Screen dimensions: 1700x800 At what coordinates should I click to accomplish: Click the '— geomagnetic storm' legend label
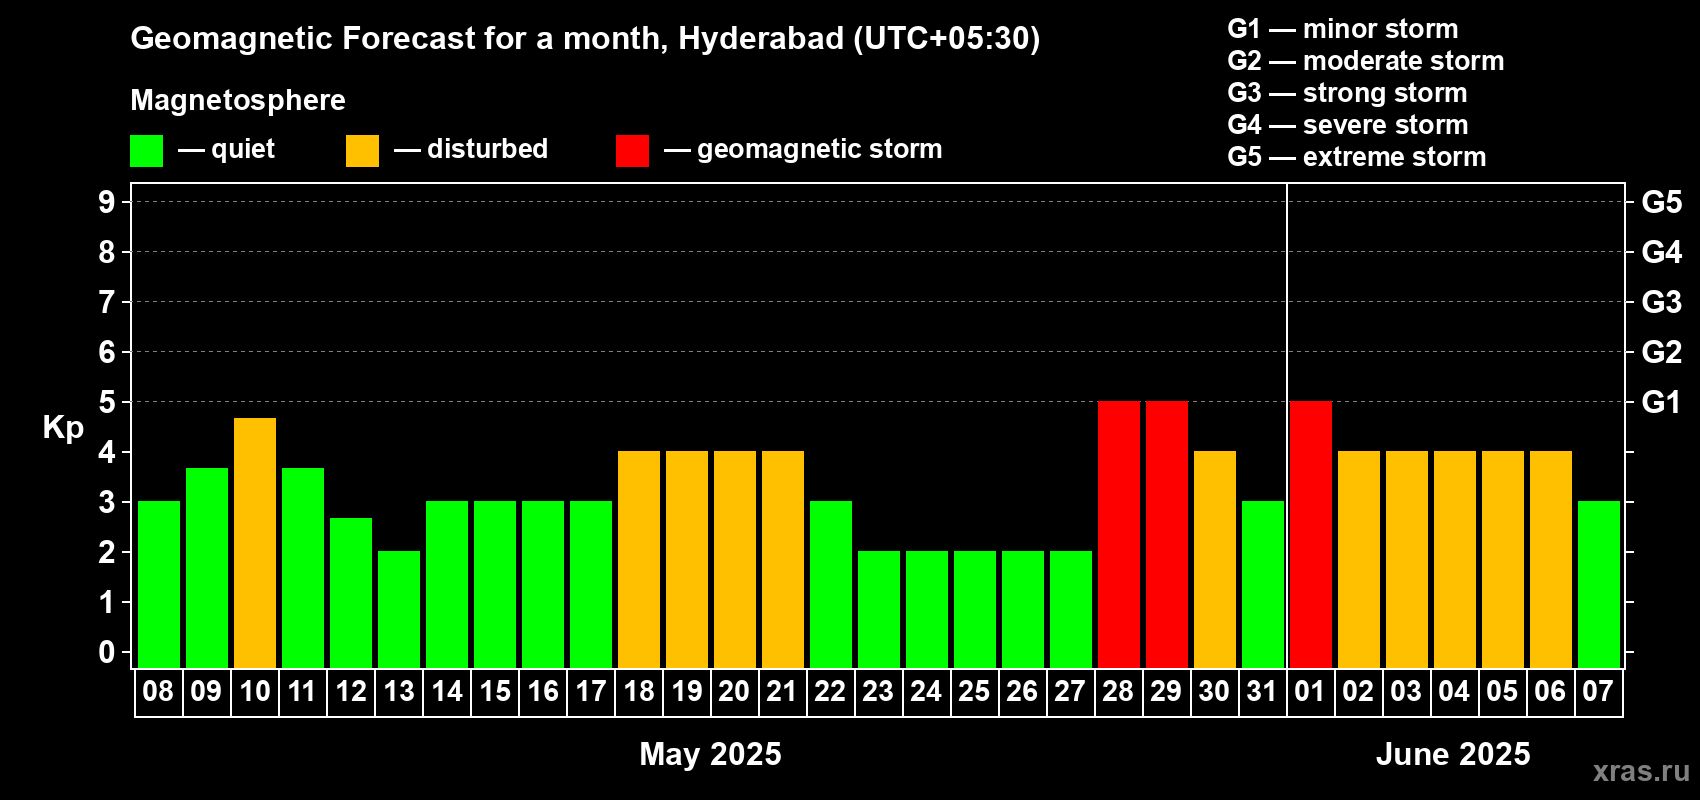click(803, 150)
